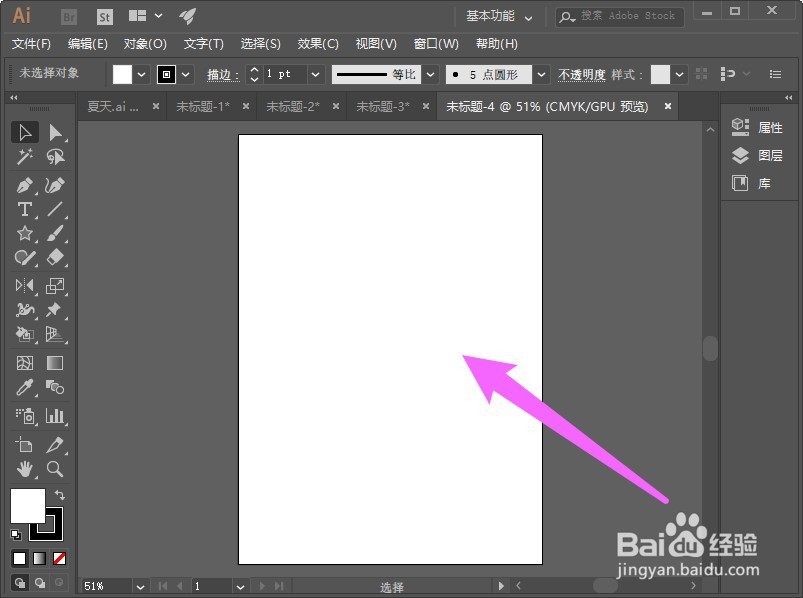
Task: Select the Star tool
Action: (25, 233)
